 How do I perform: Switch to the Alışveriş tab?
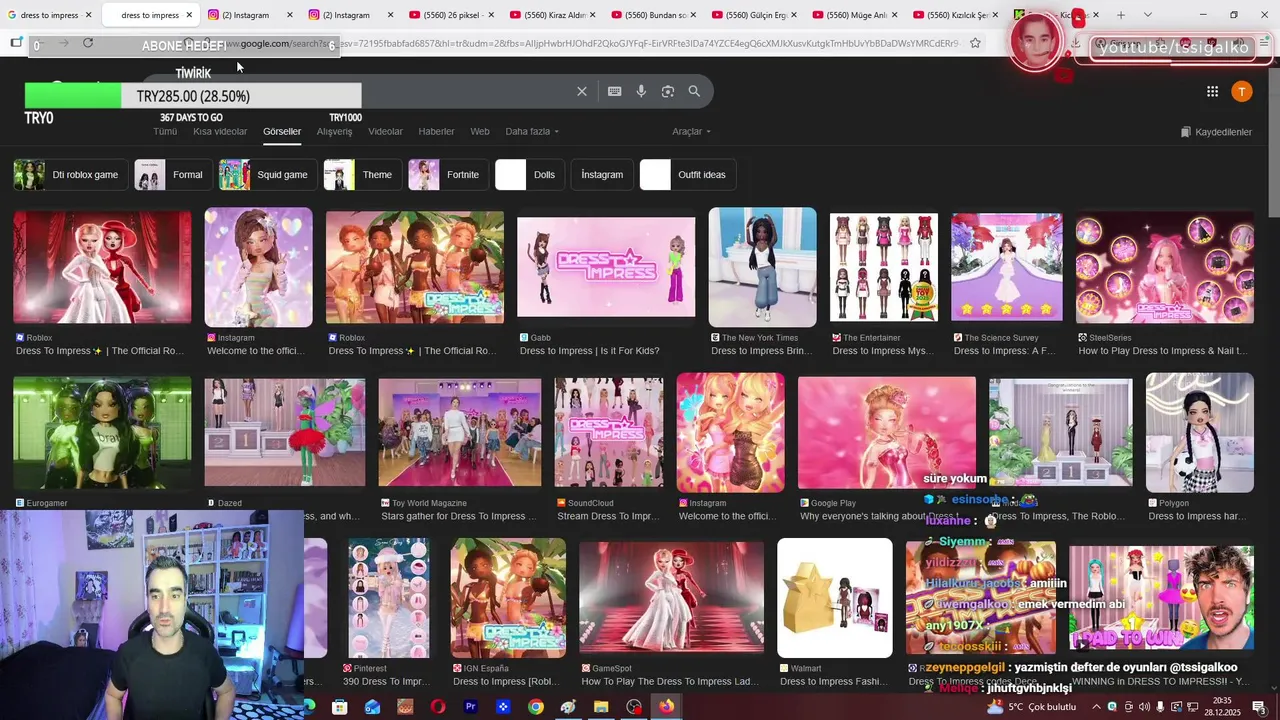click(334, 131)
